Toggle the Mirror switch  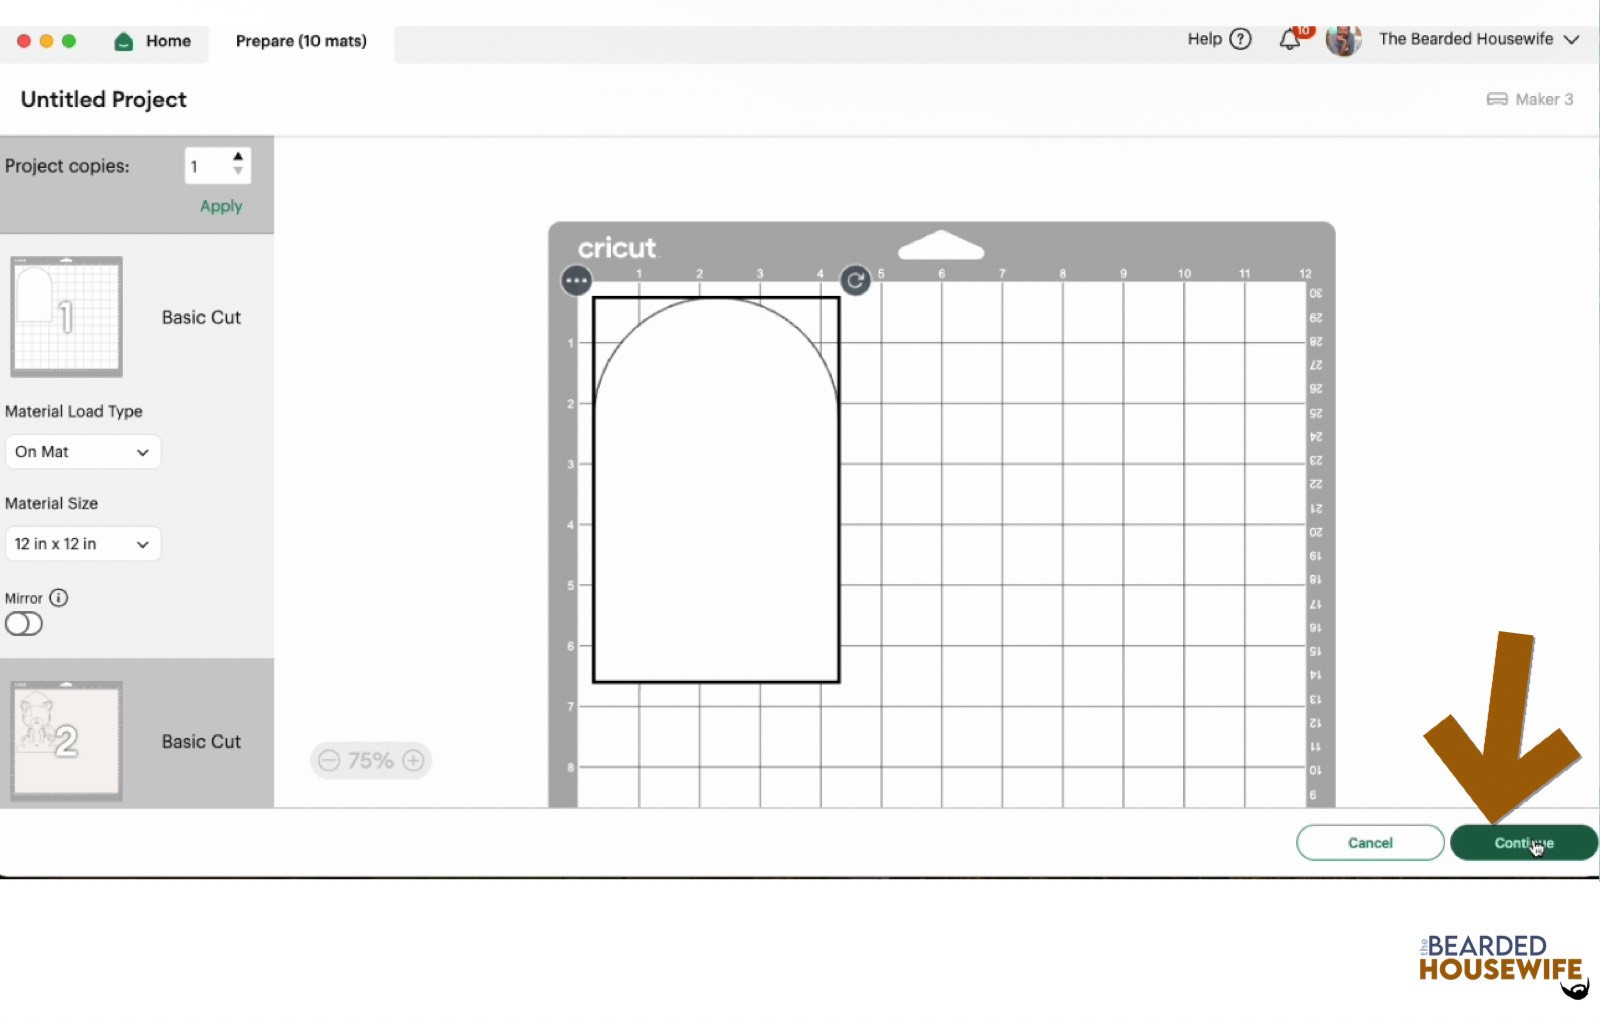[x=24, y=624]
